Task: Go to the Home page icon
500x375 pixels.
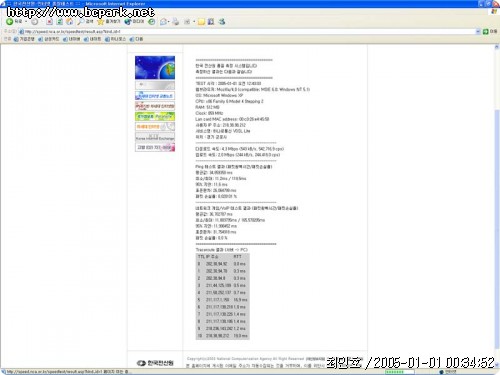Action: [69, 22]
